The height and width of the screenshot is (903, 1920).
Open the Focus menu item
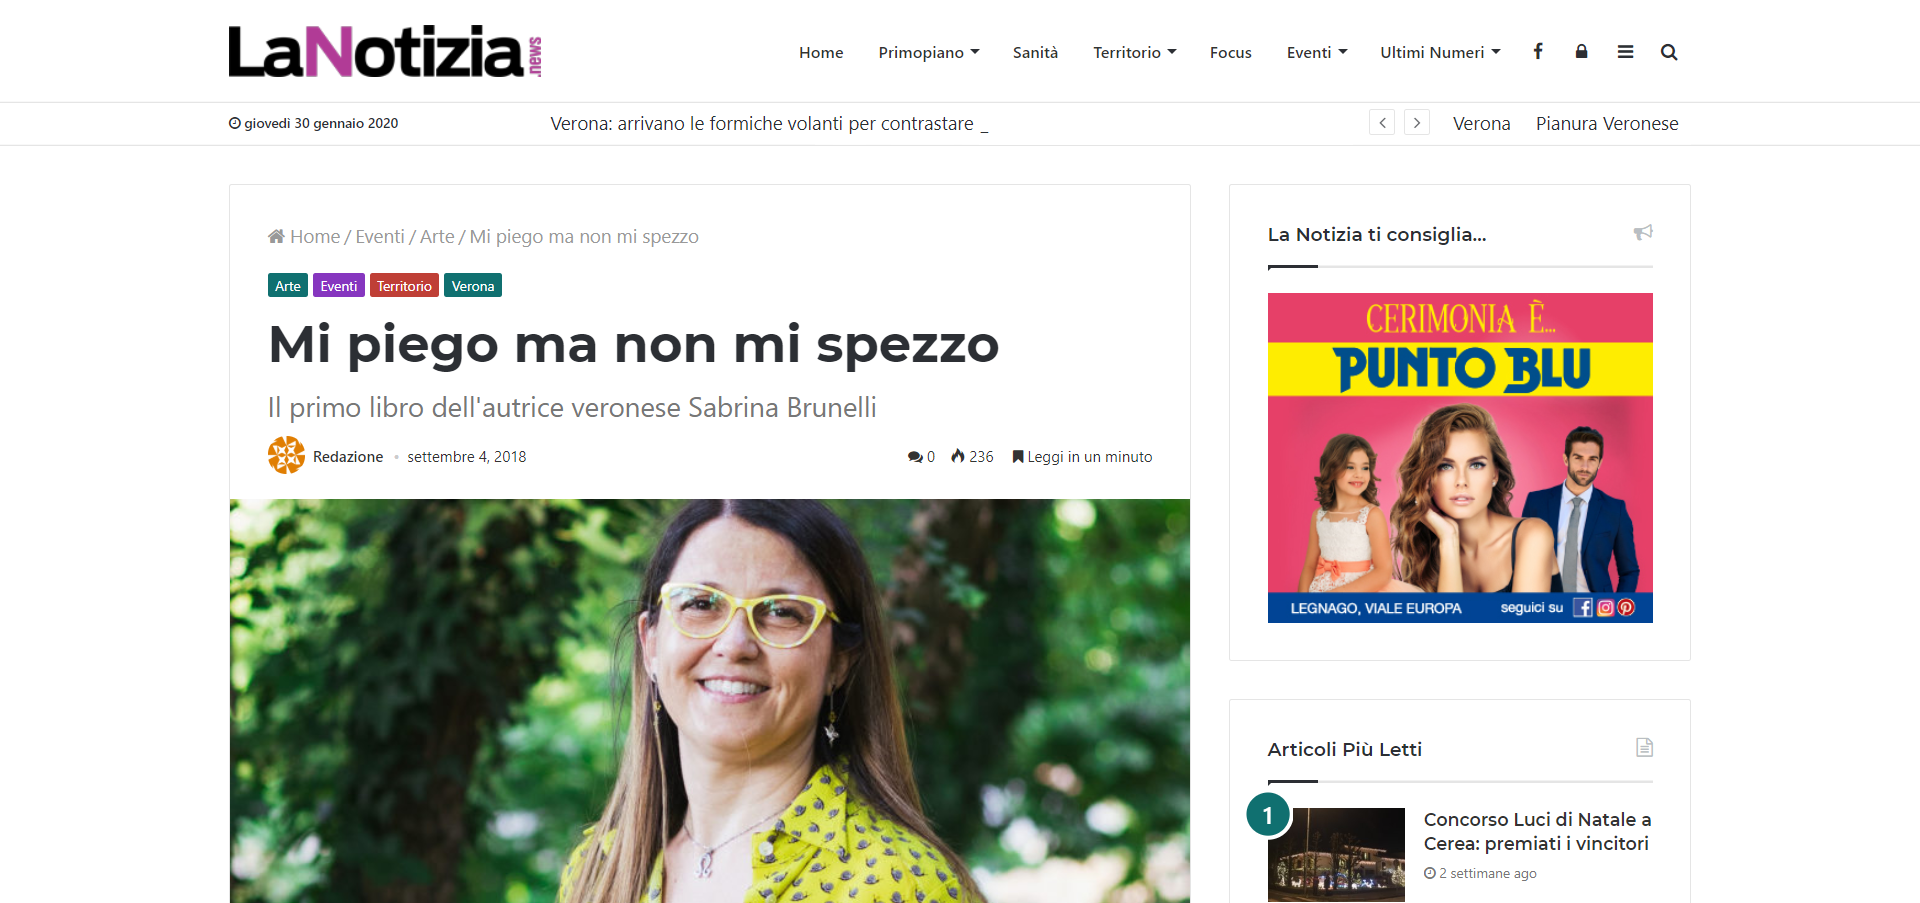[1231, 52]
